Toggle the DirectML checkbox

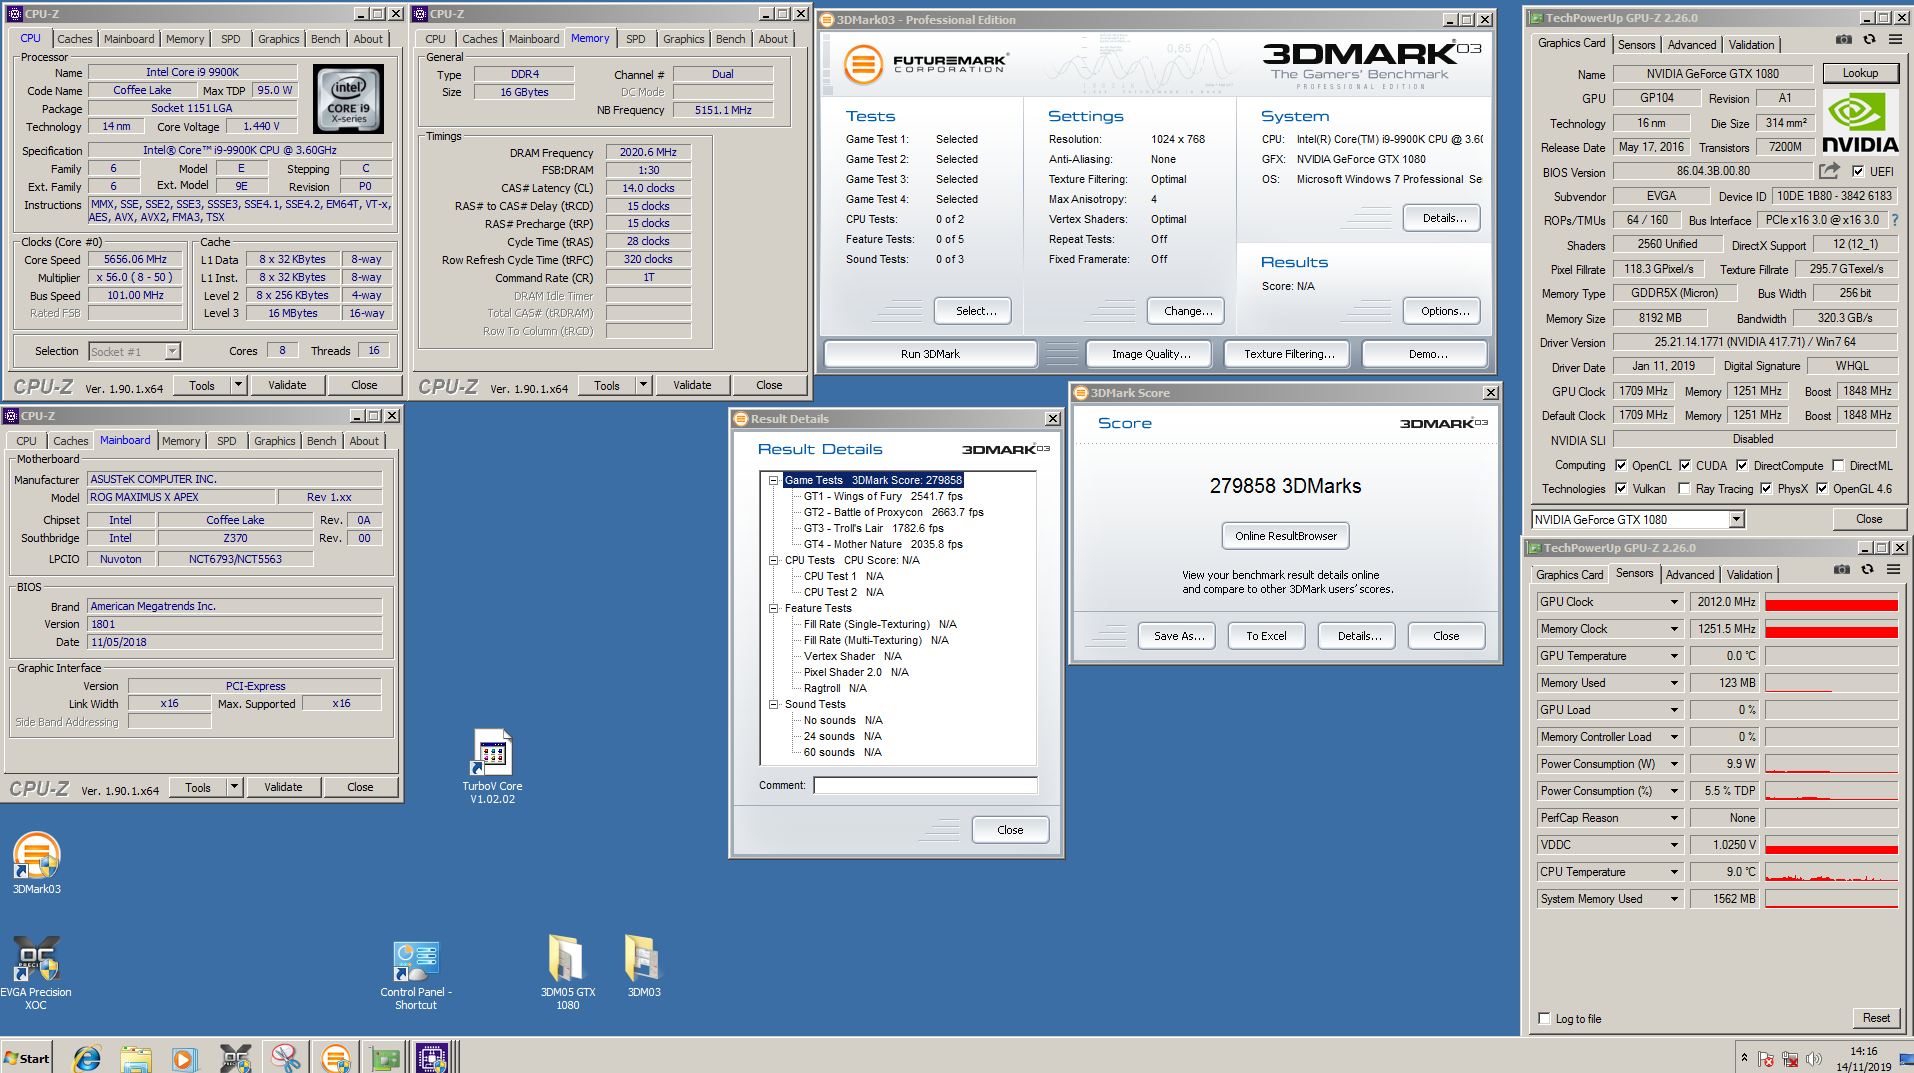click(1838, 465)
